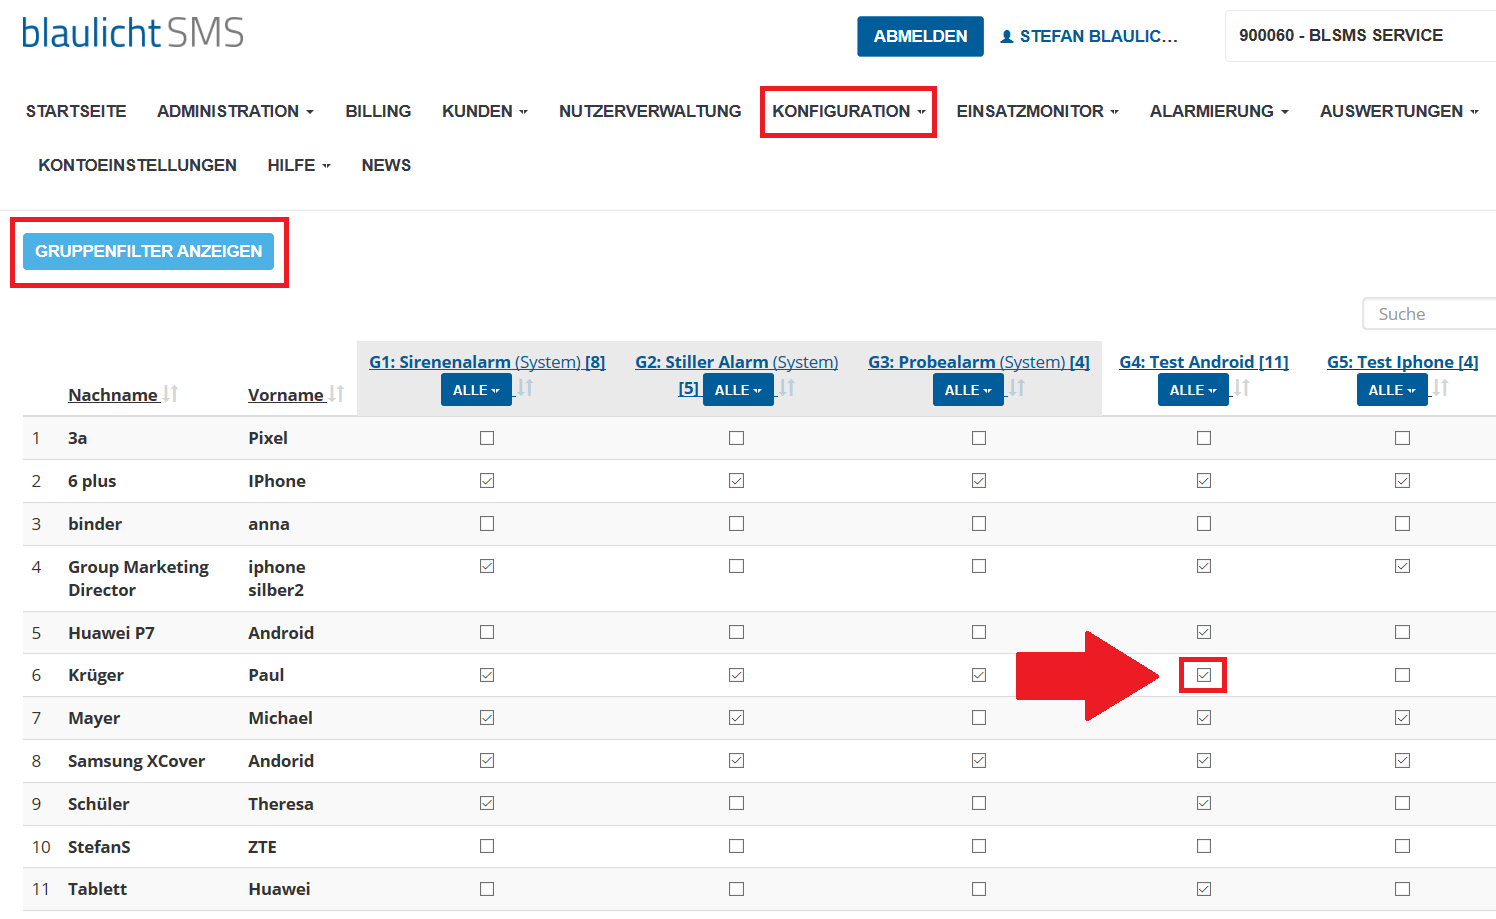
Task: Open ALLE dropdown under G4 Test Android
Action: click(x=1193, y=390)
